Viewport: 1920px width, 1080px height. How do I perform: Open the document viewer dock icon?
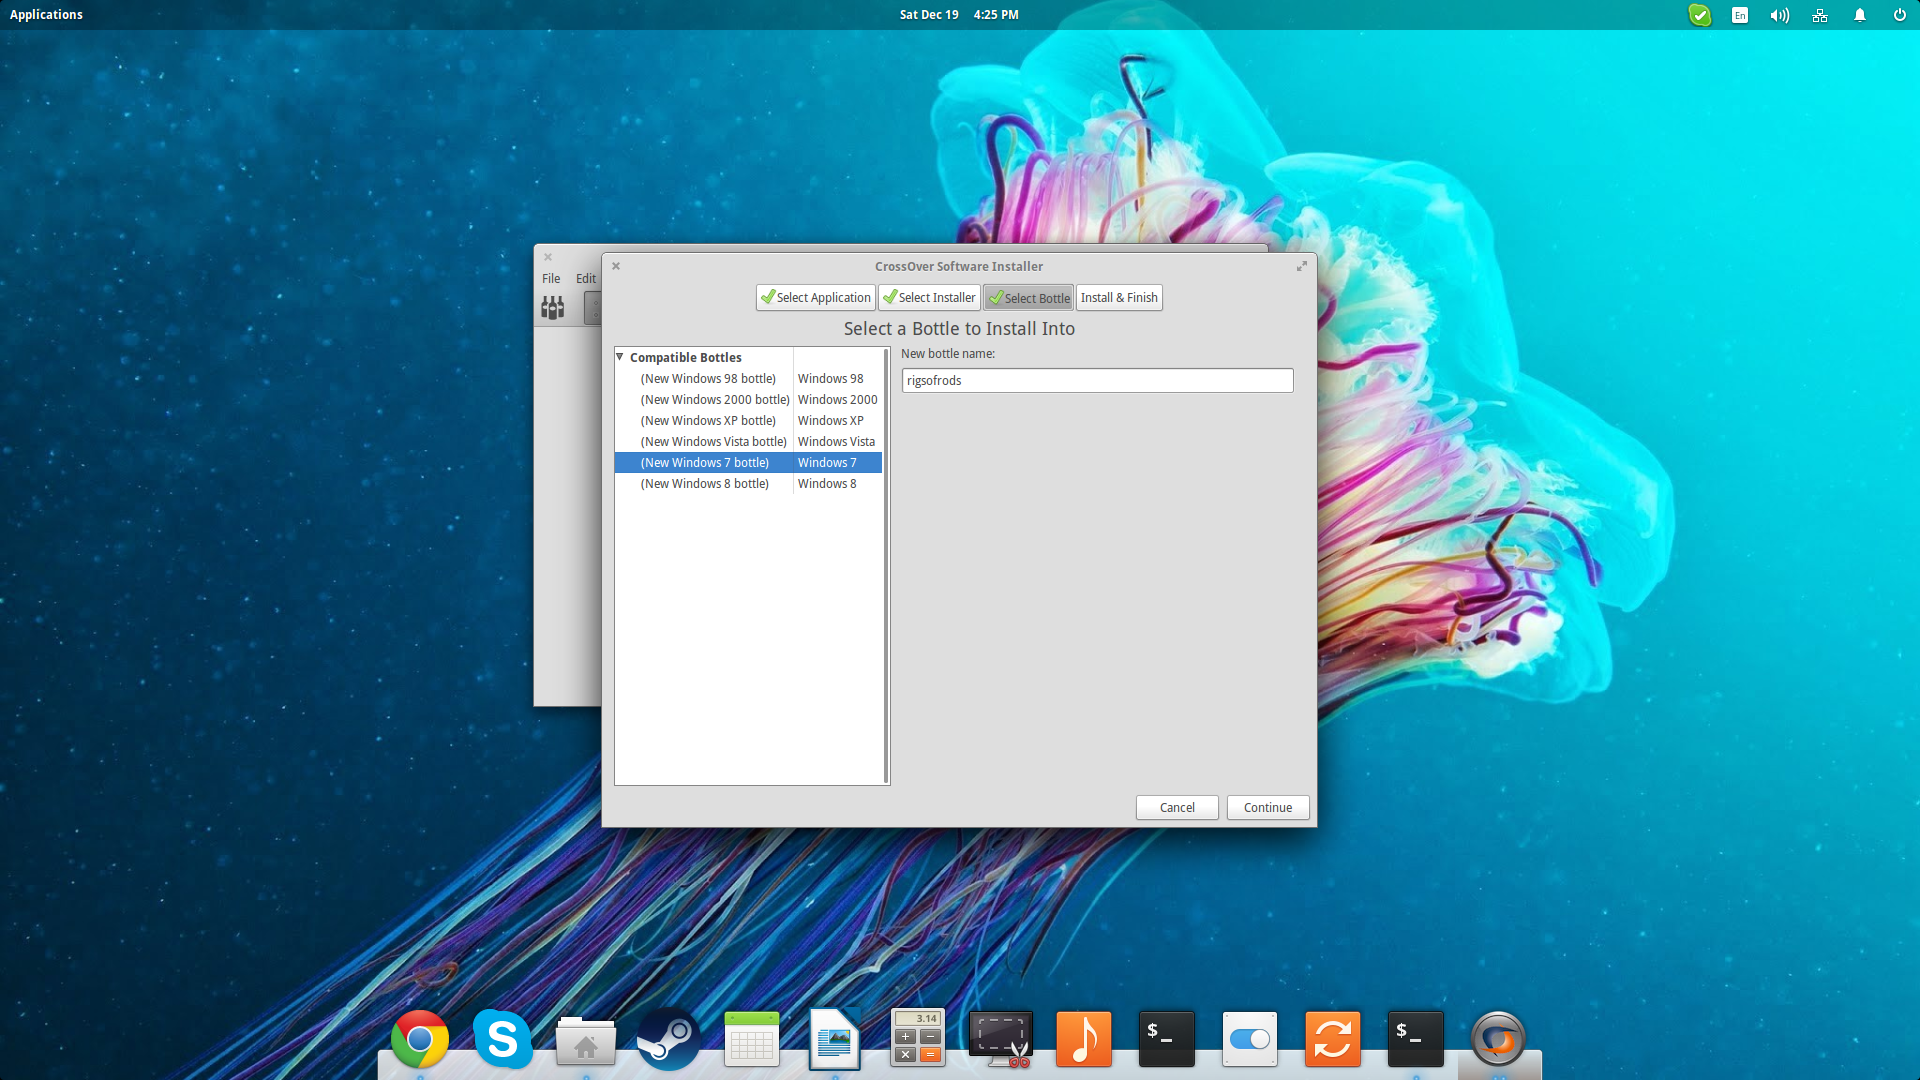[x=835, y=1040]
